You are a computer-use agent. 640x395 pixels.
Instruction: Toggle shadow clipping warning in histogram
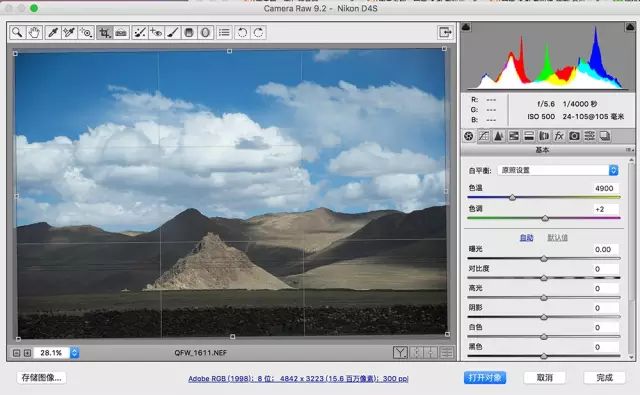click(466, 27)
